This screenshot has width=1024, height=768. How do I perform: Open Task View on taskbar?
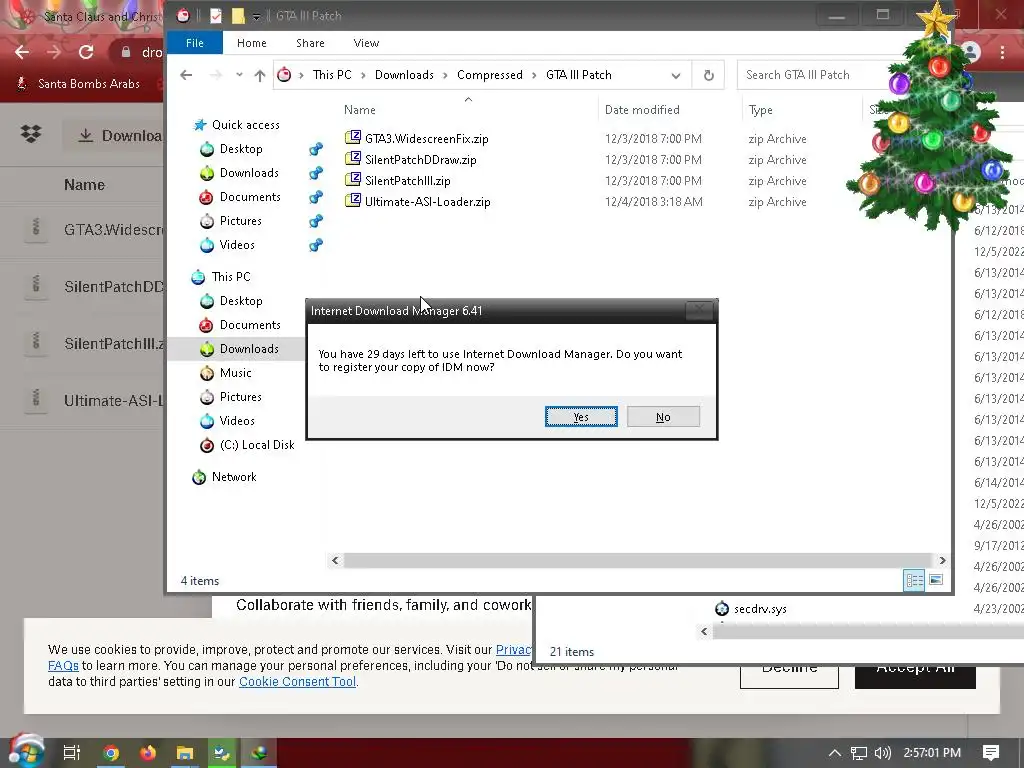tap(72, 753)
